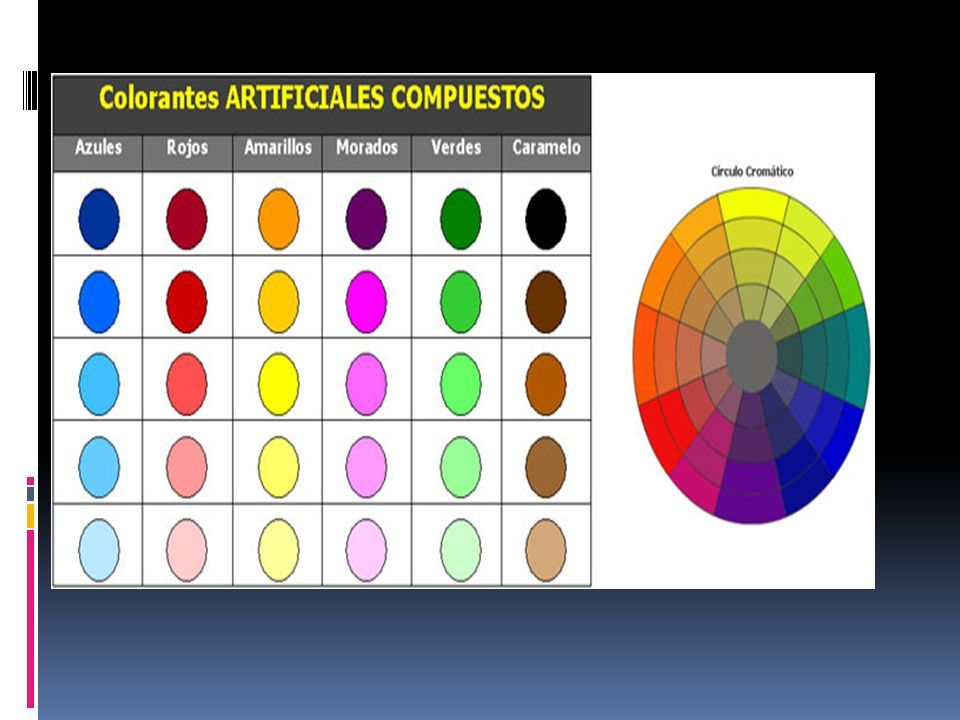The image size is (960, 720).
Task: Click the dark crimson swatch under Rojos
Action: [187, 219]
